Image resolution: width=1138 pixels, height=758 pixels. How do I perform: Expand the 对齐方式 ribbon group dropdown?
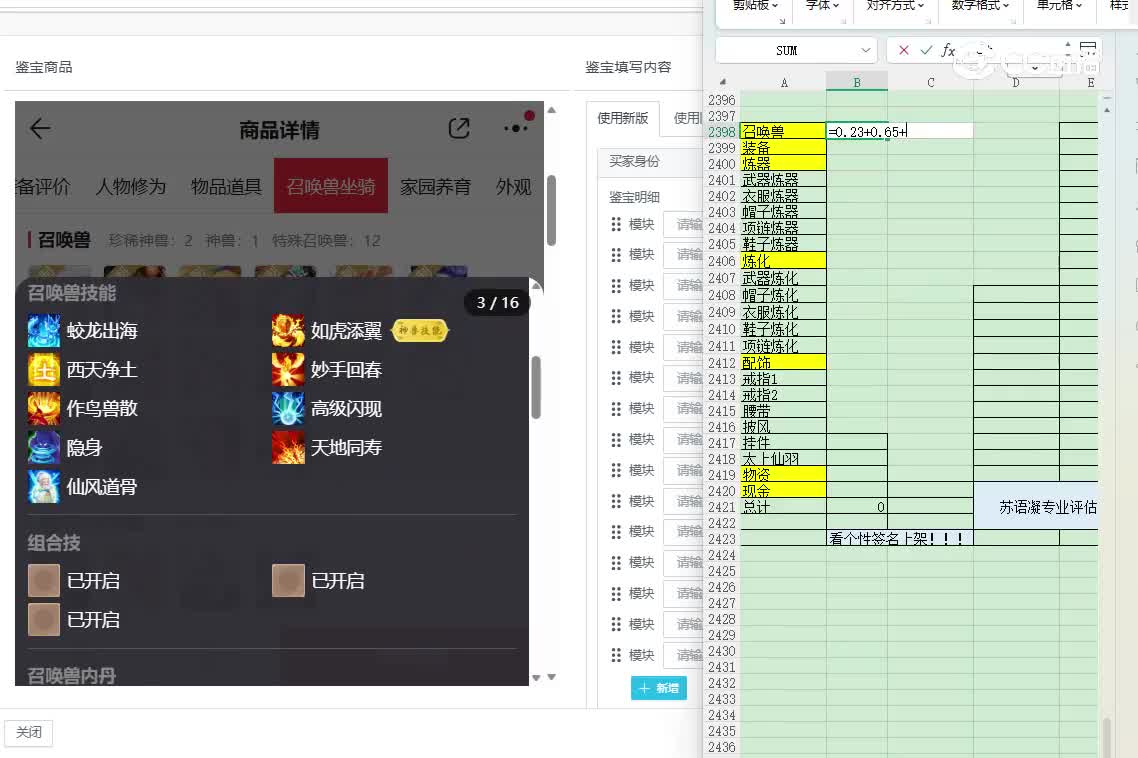[894, 5]
